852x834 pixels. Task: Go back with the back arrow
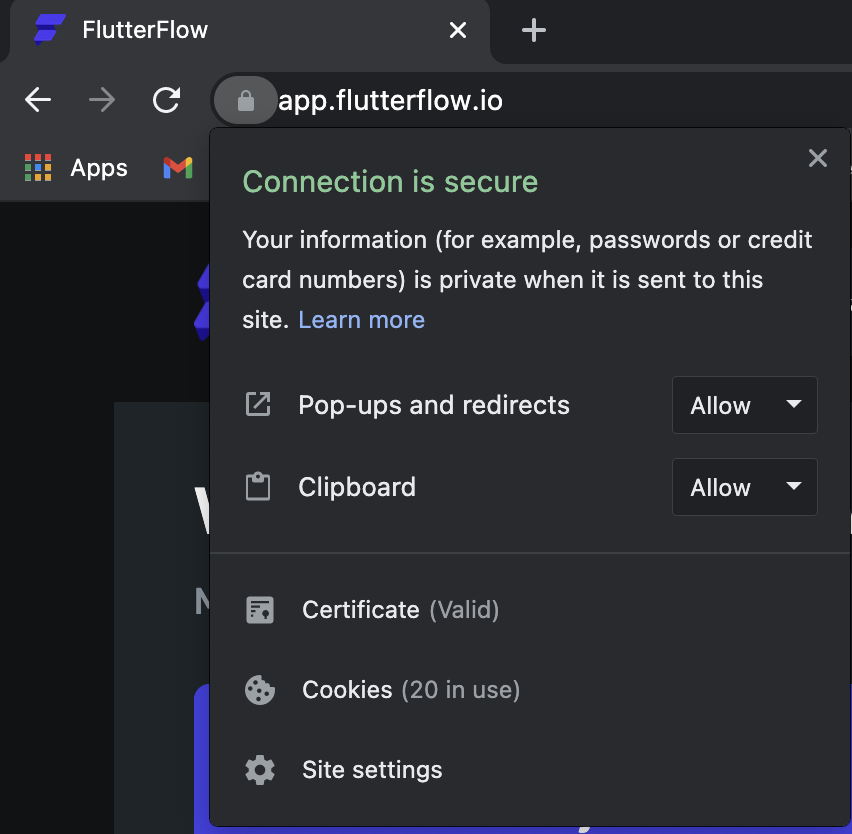(x=38, y=100)
